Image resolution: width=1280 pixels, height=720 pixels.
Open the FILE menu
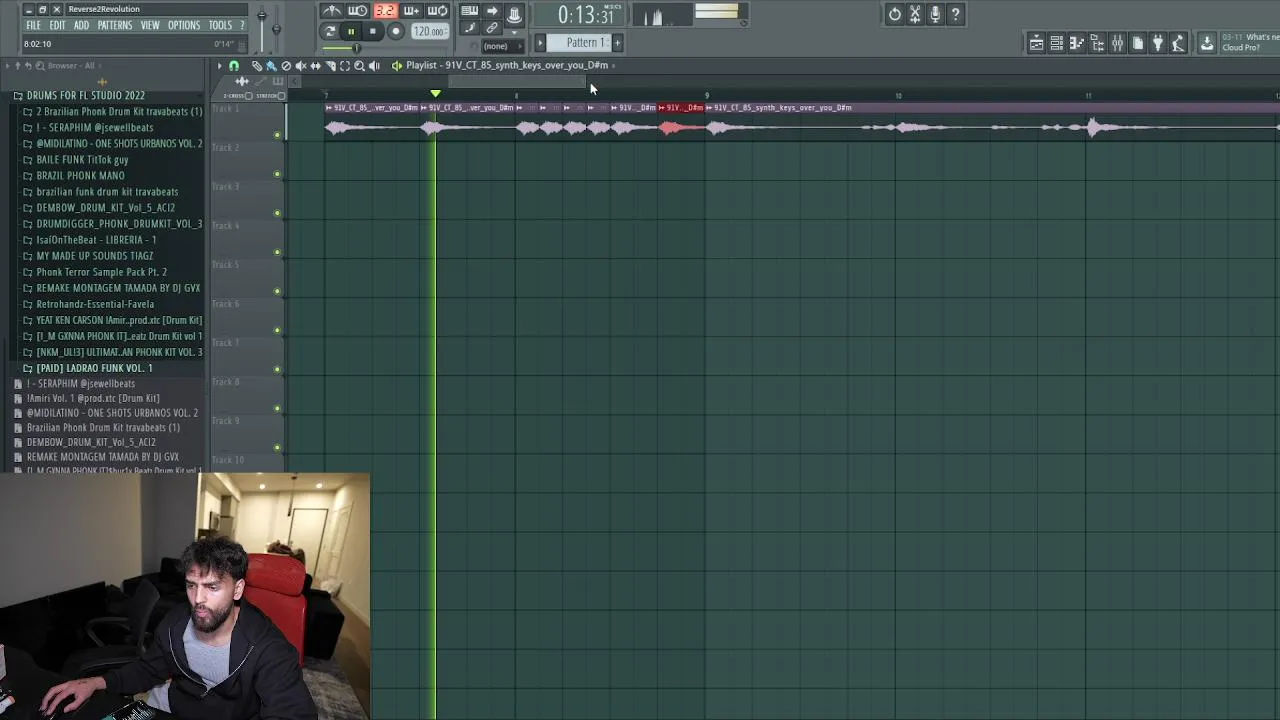click(x=33, y=25)
